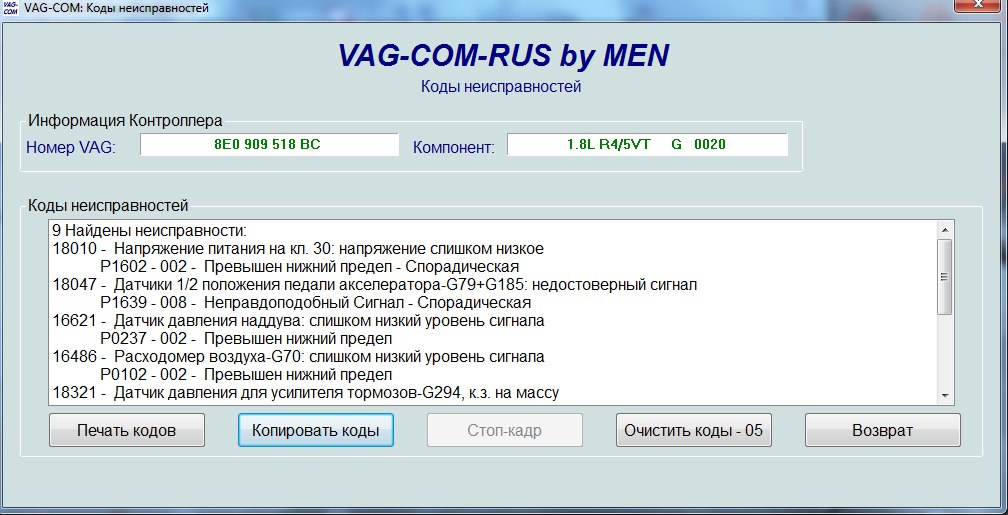Select line P0102 - 002 Превышен нижний предел
Screen dimensions: 1008x515
[x=246, y=374]
